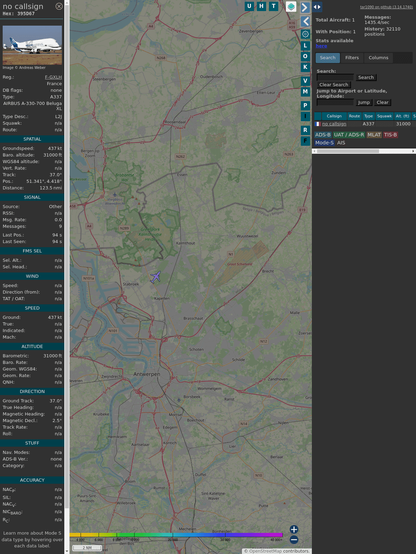Click the altitude color scale bar
This screenshot has height=554, width=416.
(x=176, y=535)
